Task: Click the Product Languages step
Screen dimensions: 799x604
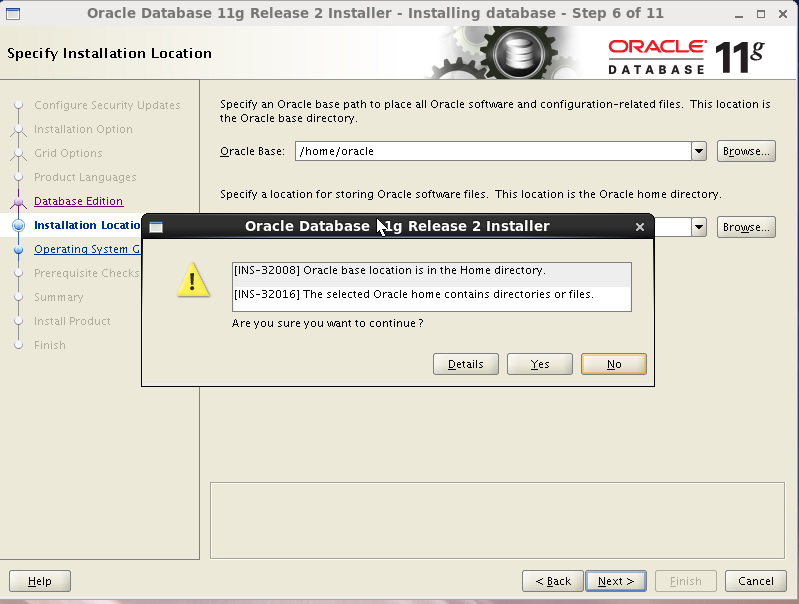Action: [x=85, y=177]
